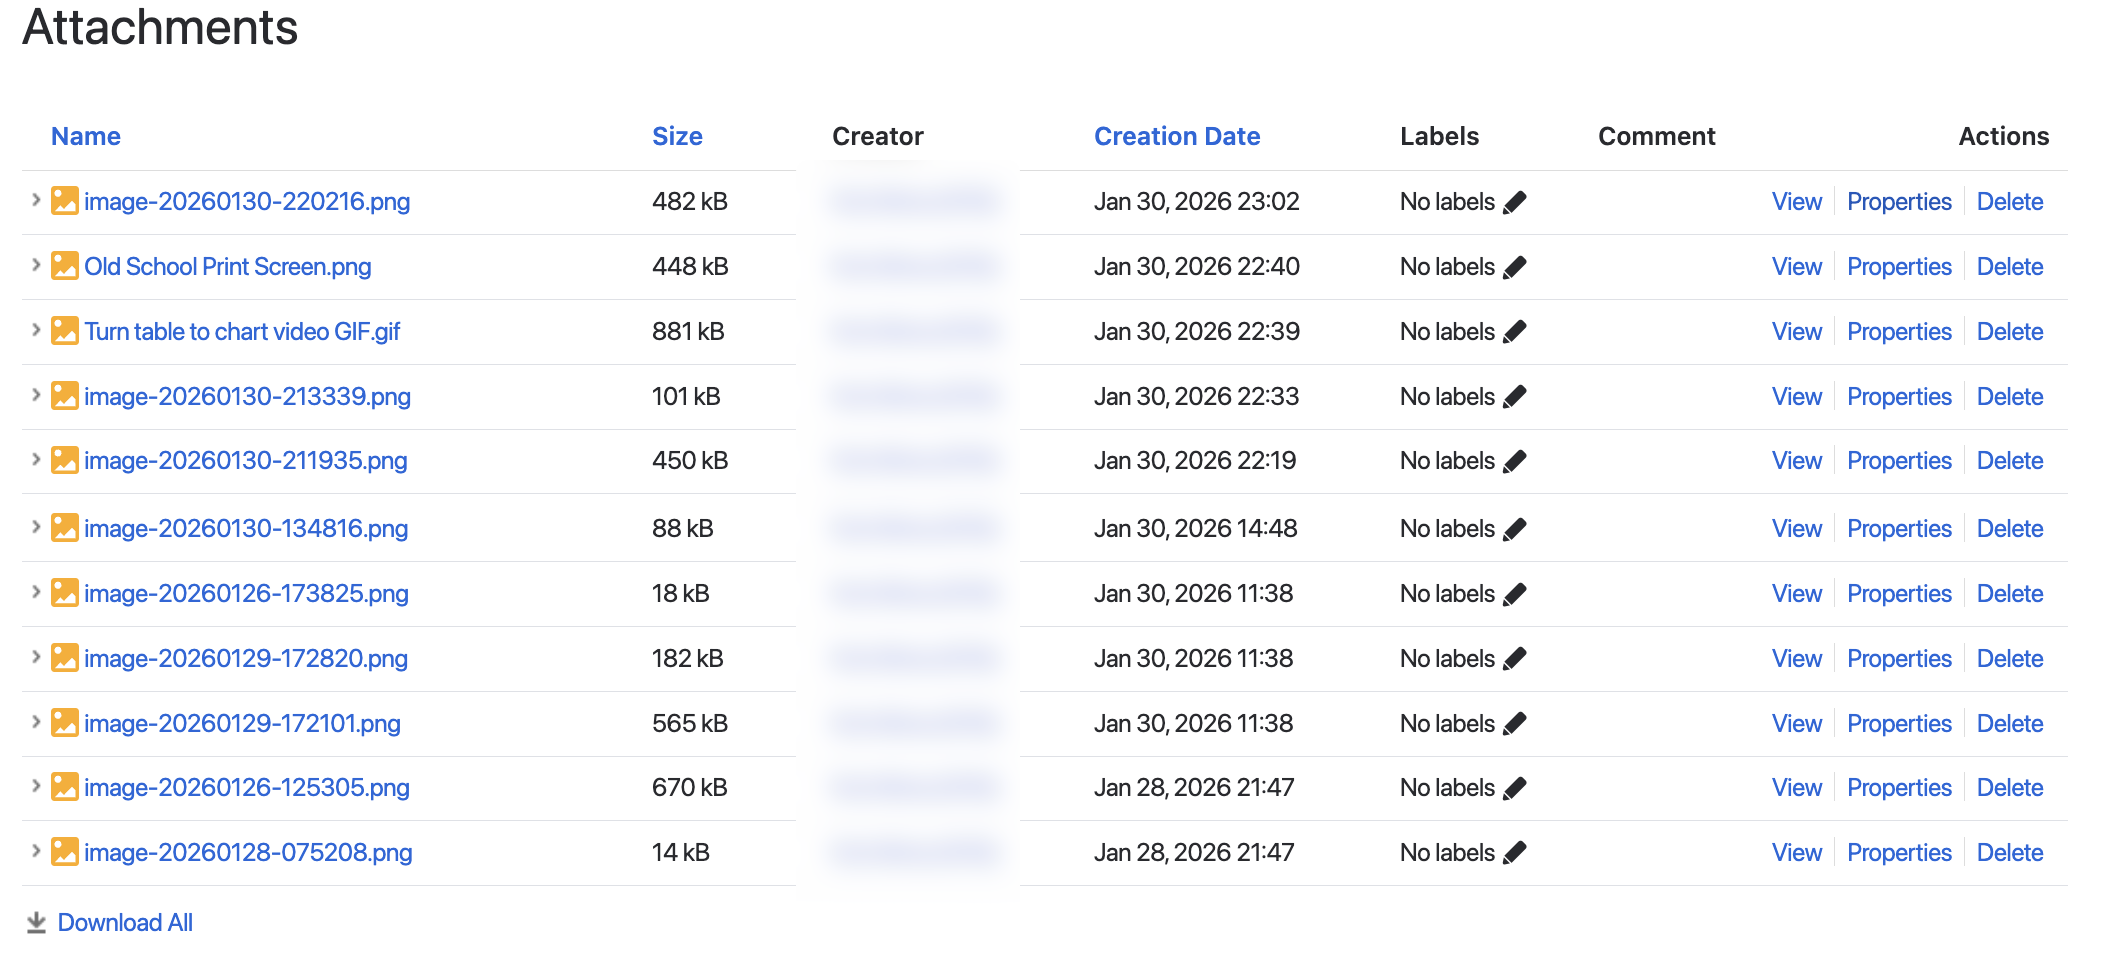The width and height of the screenshot is (2110, 956).
Task: Open Properties for image-20260130-213339.png
Action: 1898,397
